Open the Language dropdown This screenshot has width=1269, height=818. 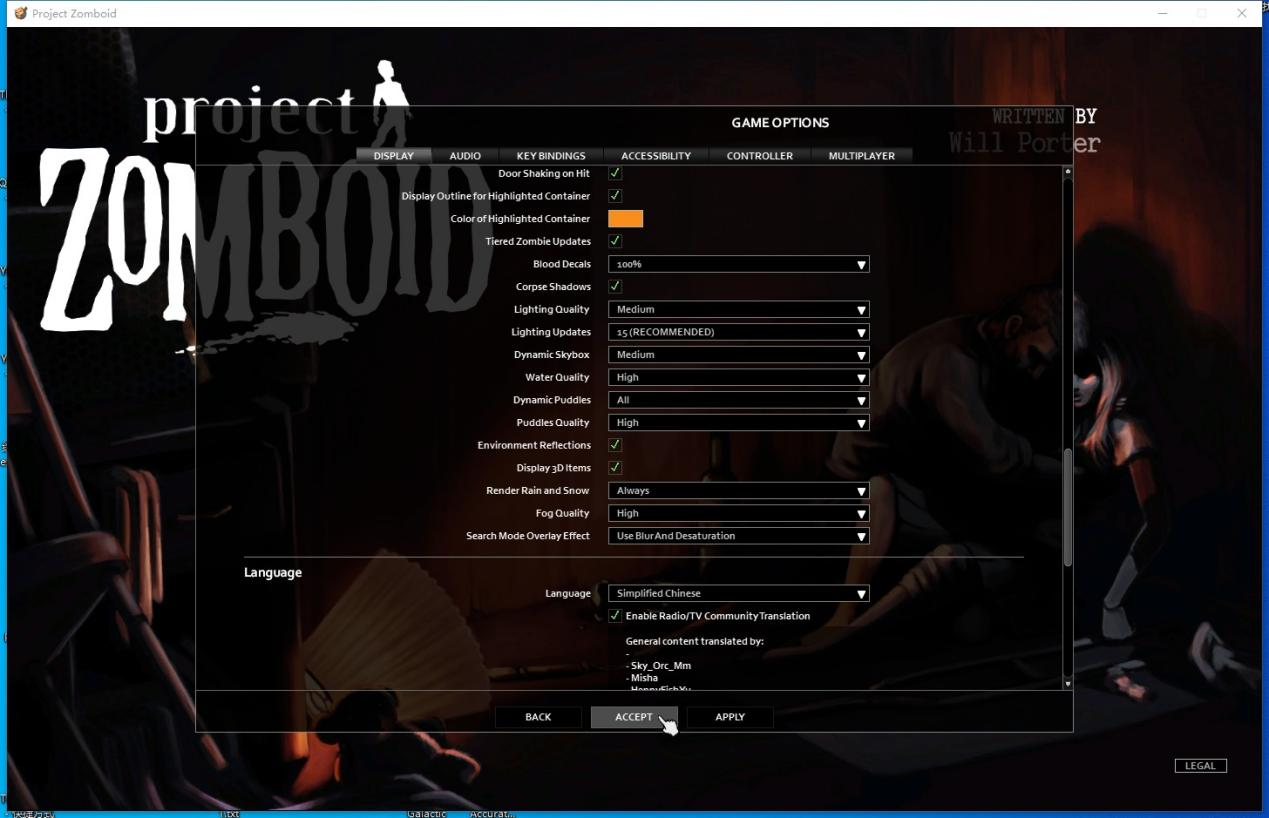click(739, 594)
